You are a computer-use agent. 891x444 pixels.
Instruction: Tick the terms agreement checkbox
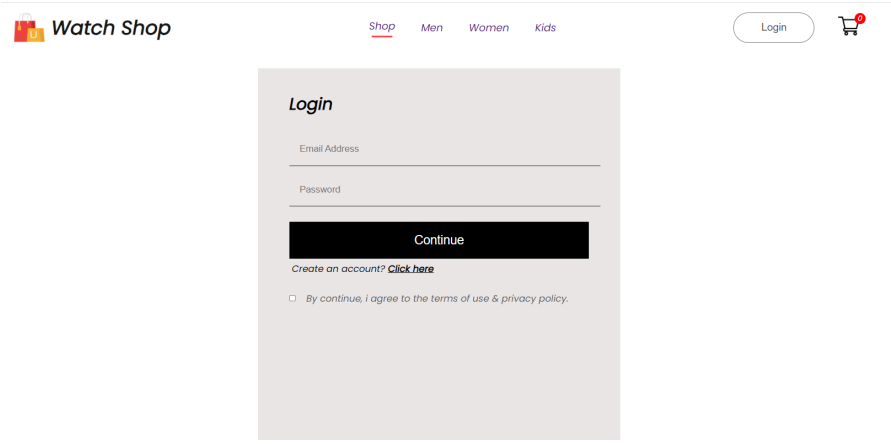click(x=293, y=298)
